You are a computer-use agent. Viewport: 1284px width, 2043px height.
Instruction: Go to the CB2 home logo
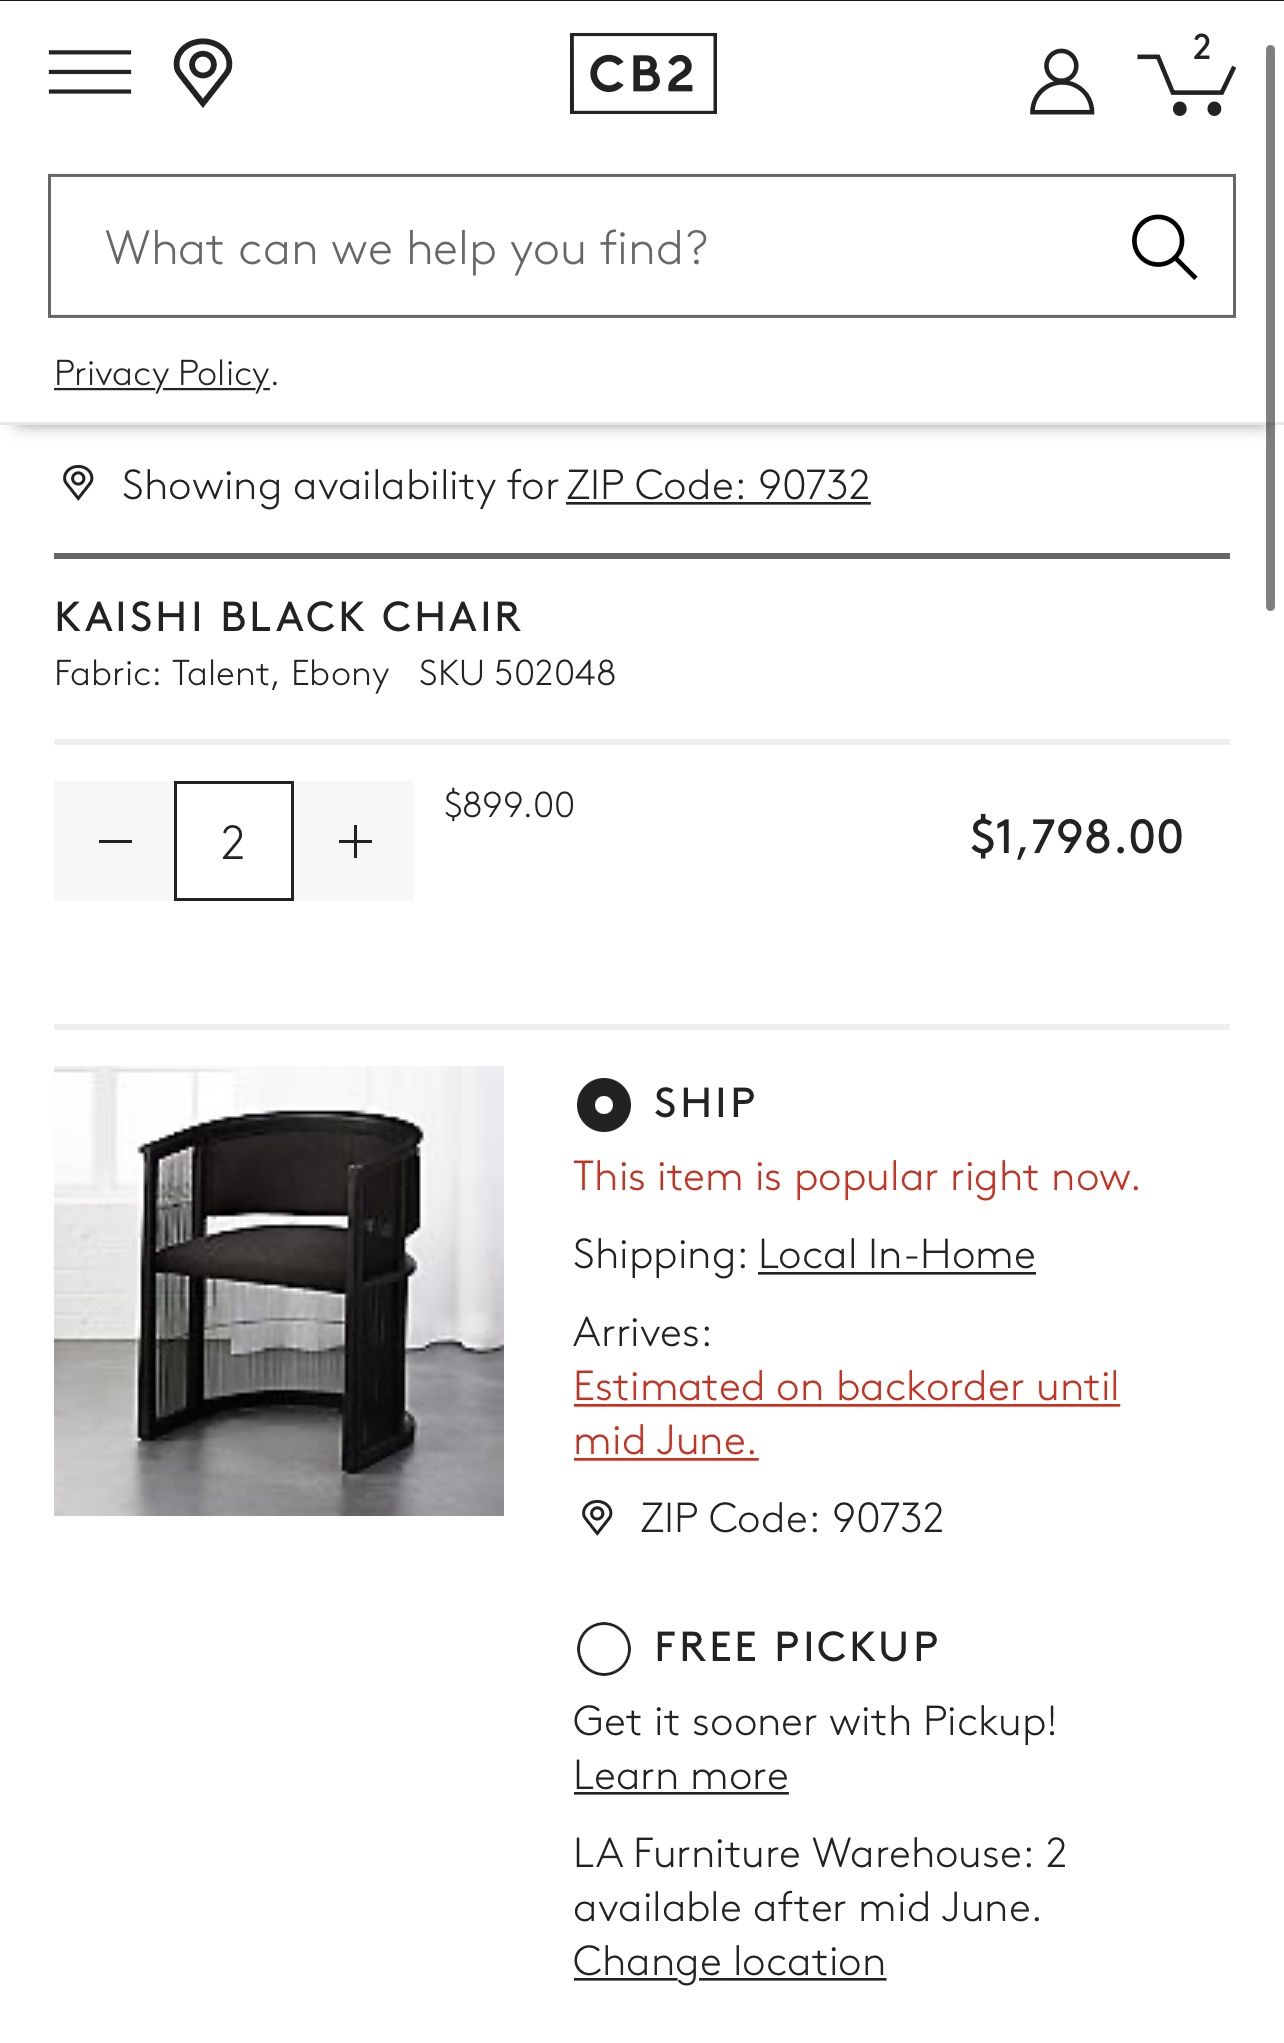coord(643,73)
